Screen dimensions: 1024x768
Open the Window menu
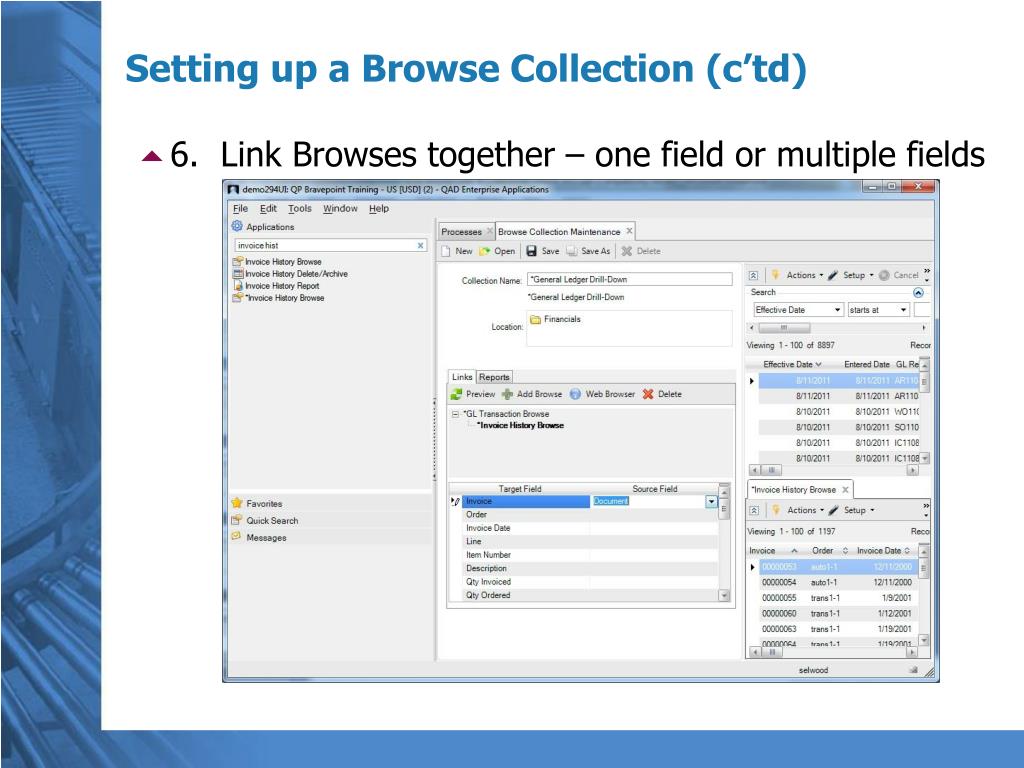pyautogui.click(x=340, y=208)
